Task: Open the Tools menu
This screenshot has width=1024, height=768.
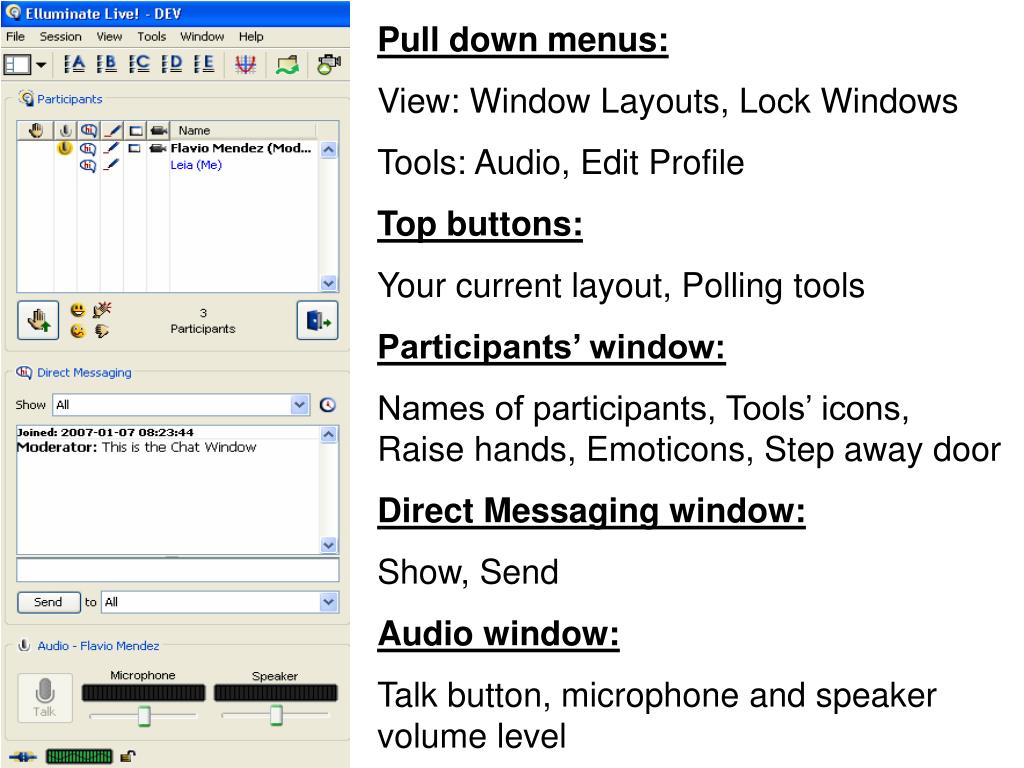Action: (152, 37)
